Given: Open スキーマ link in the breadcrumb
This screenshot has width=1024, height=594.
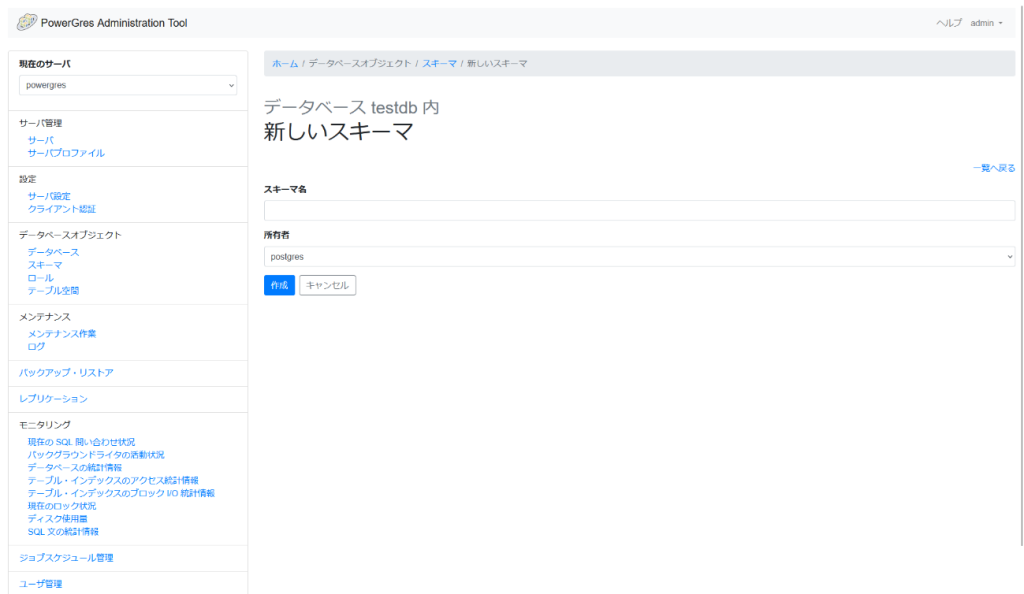Looking at the screenshot, I should [x=439, y=63].
